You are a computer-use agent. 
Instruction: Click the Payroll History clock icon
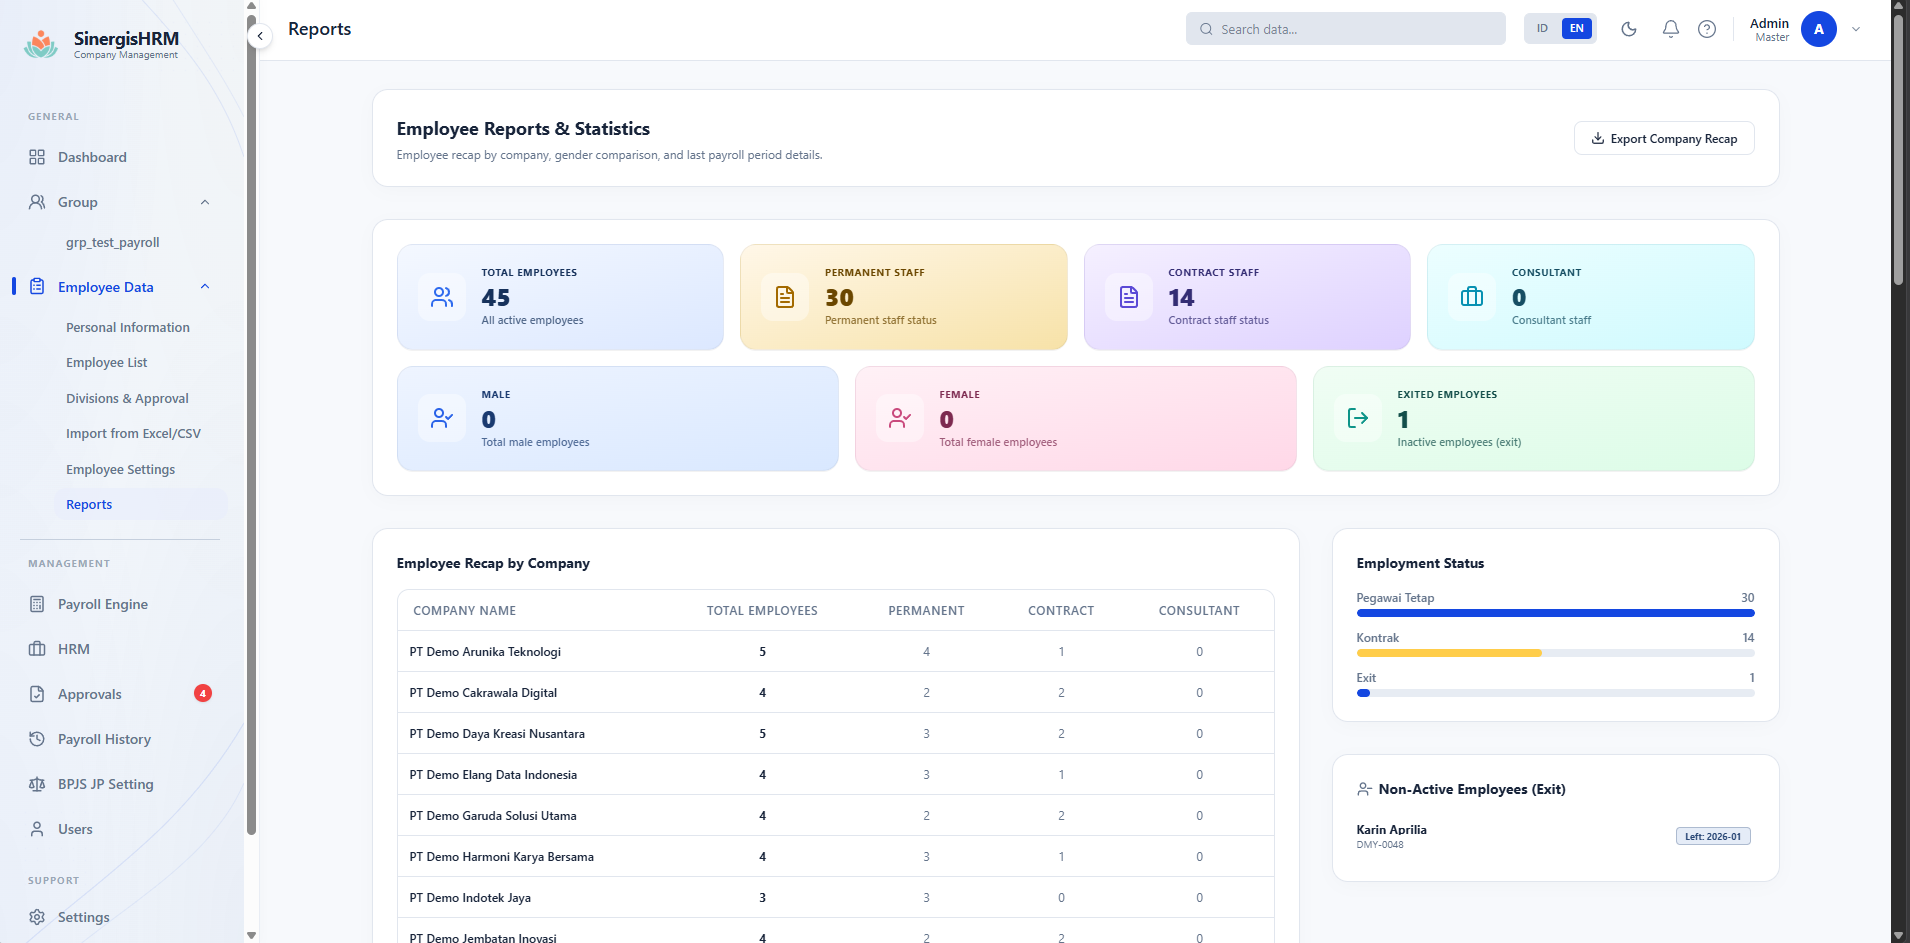(37, 739)
